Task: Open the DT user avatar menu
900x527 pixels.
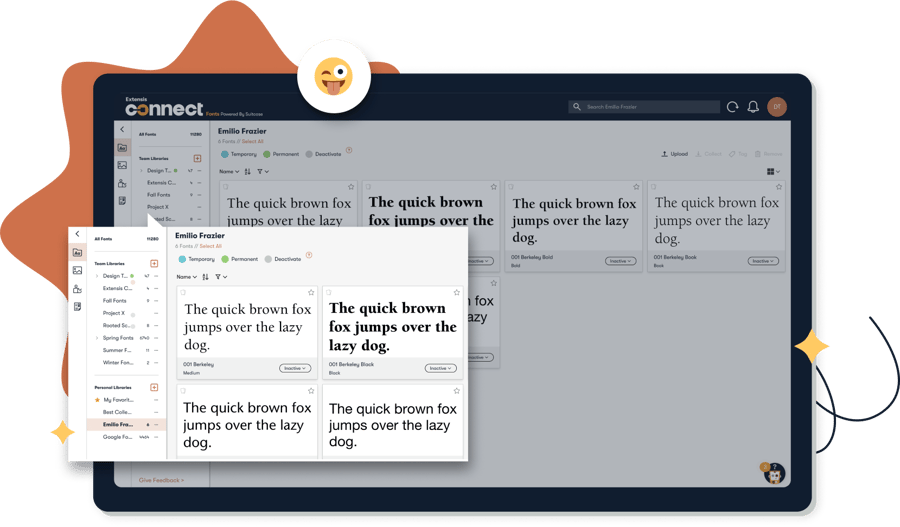Action: pos(777,107)
